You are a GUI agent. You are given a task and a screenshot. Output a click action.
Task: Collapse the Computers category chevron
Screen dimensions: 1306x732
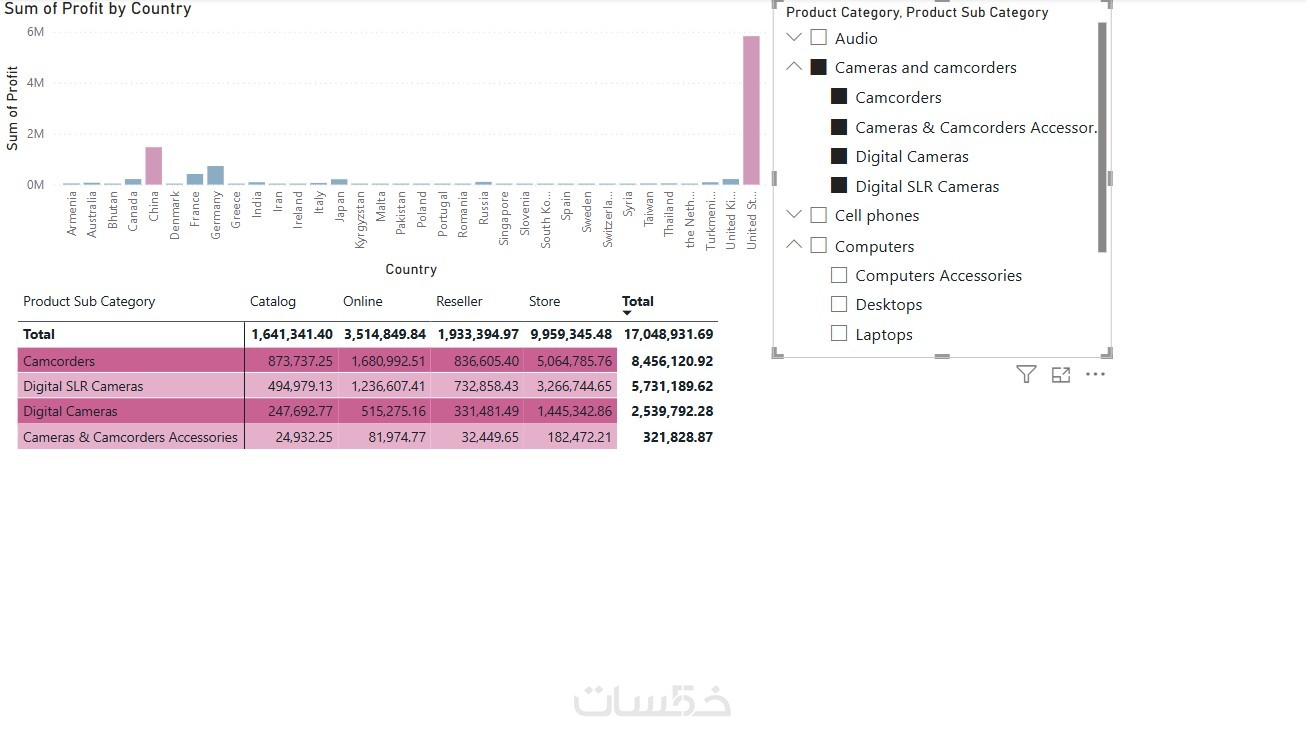(x=795, y=245)
